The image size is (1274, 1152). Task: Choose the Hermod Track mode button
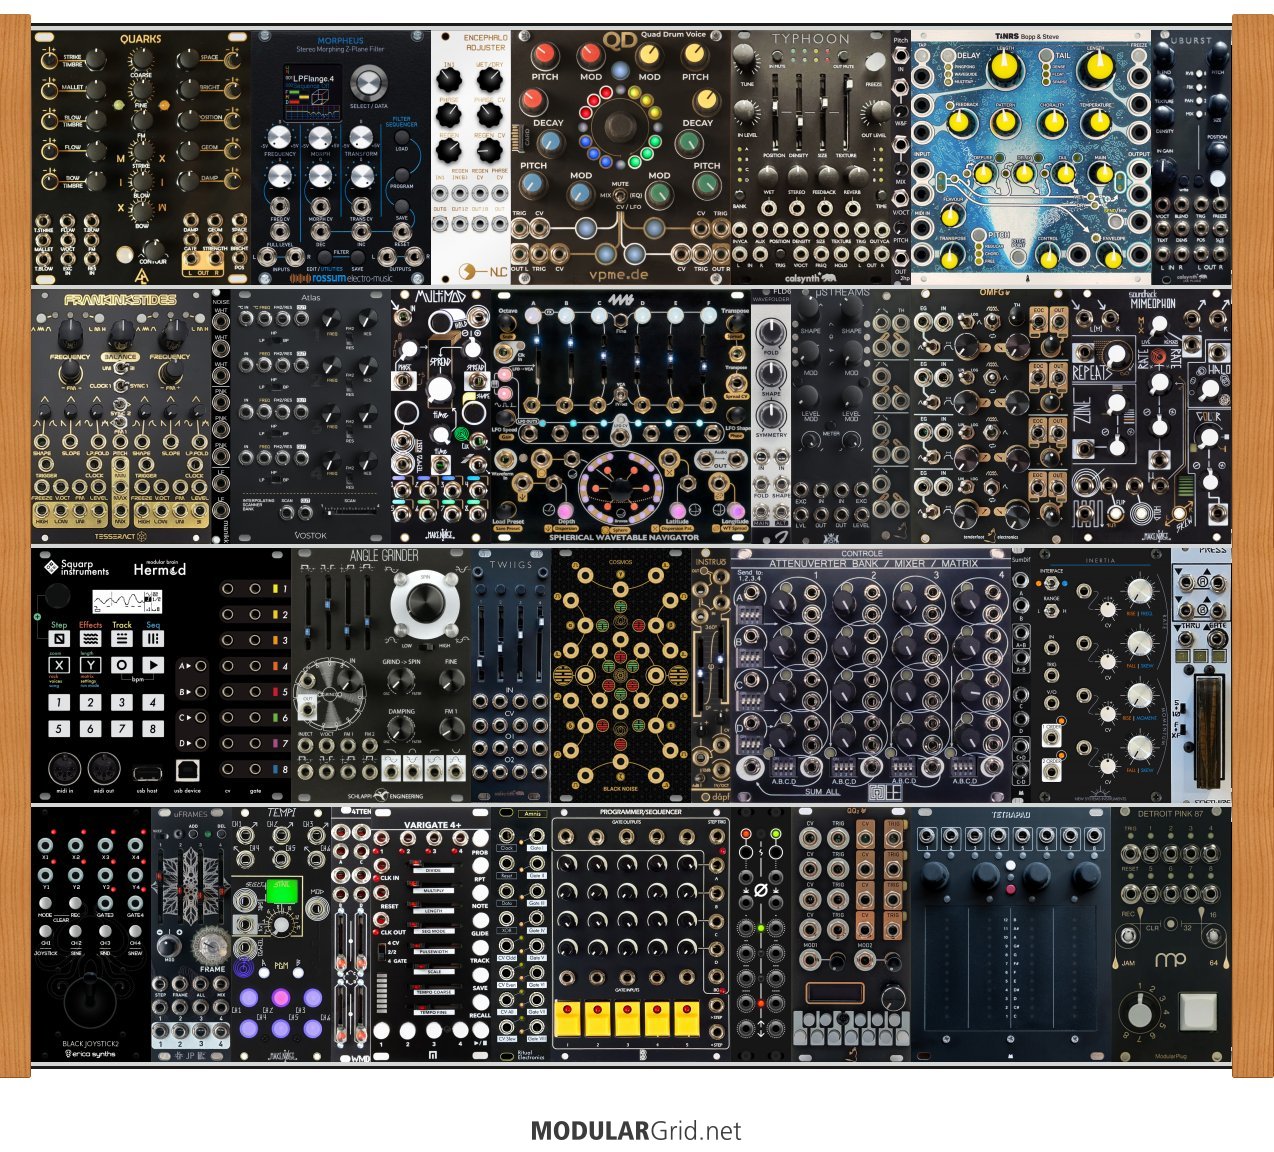click(x=122, y=639)
